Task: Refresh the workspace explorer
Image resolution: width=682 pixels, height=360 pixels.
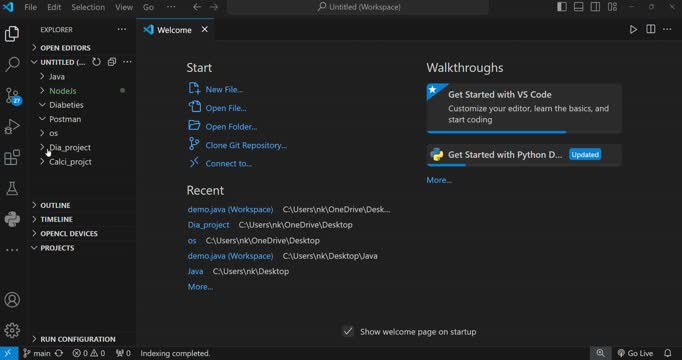Action: click(x=97, y=62)
